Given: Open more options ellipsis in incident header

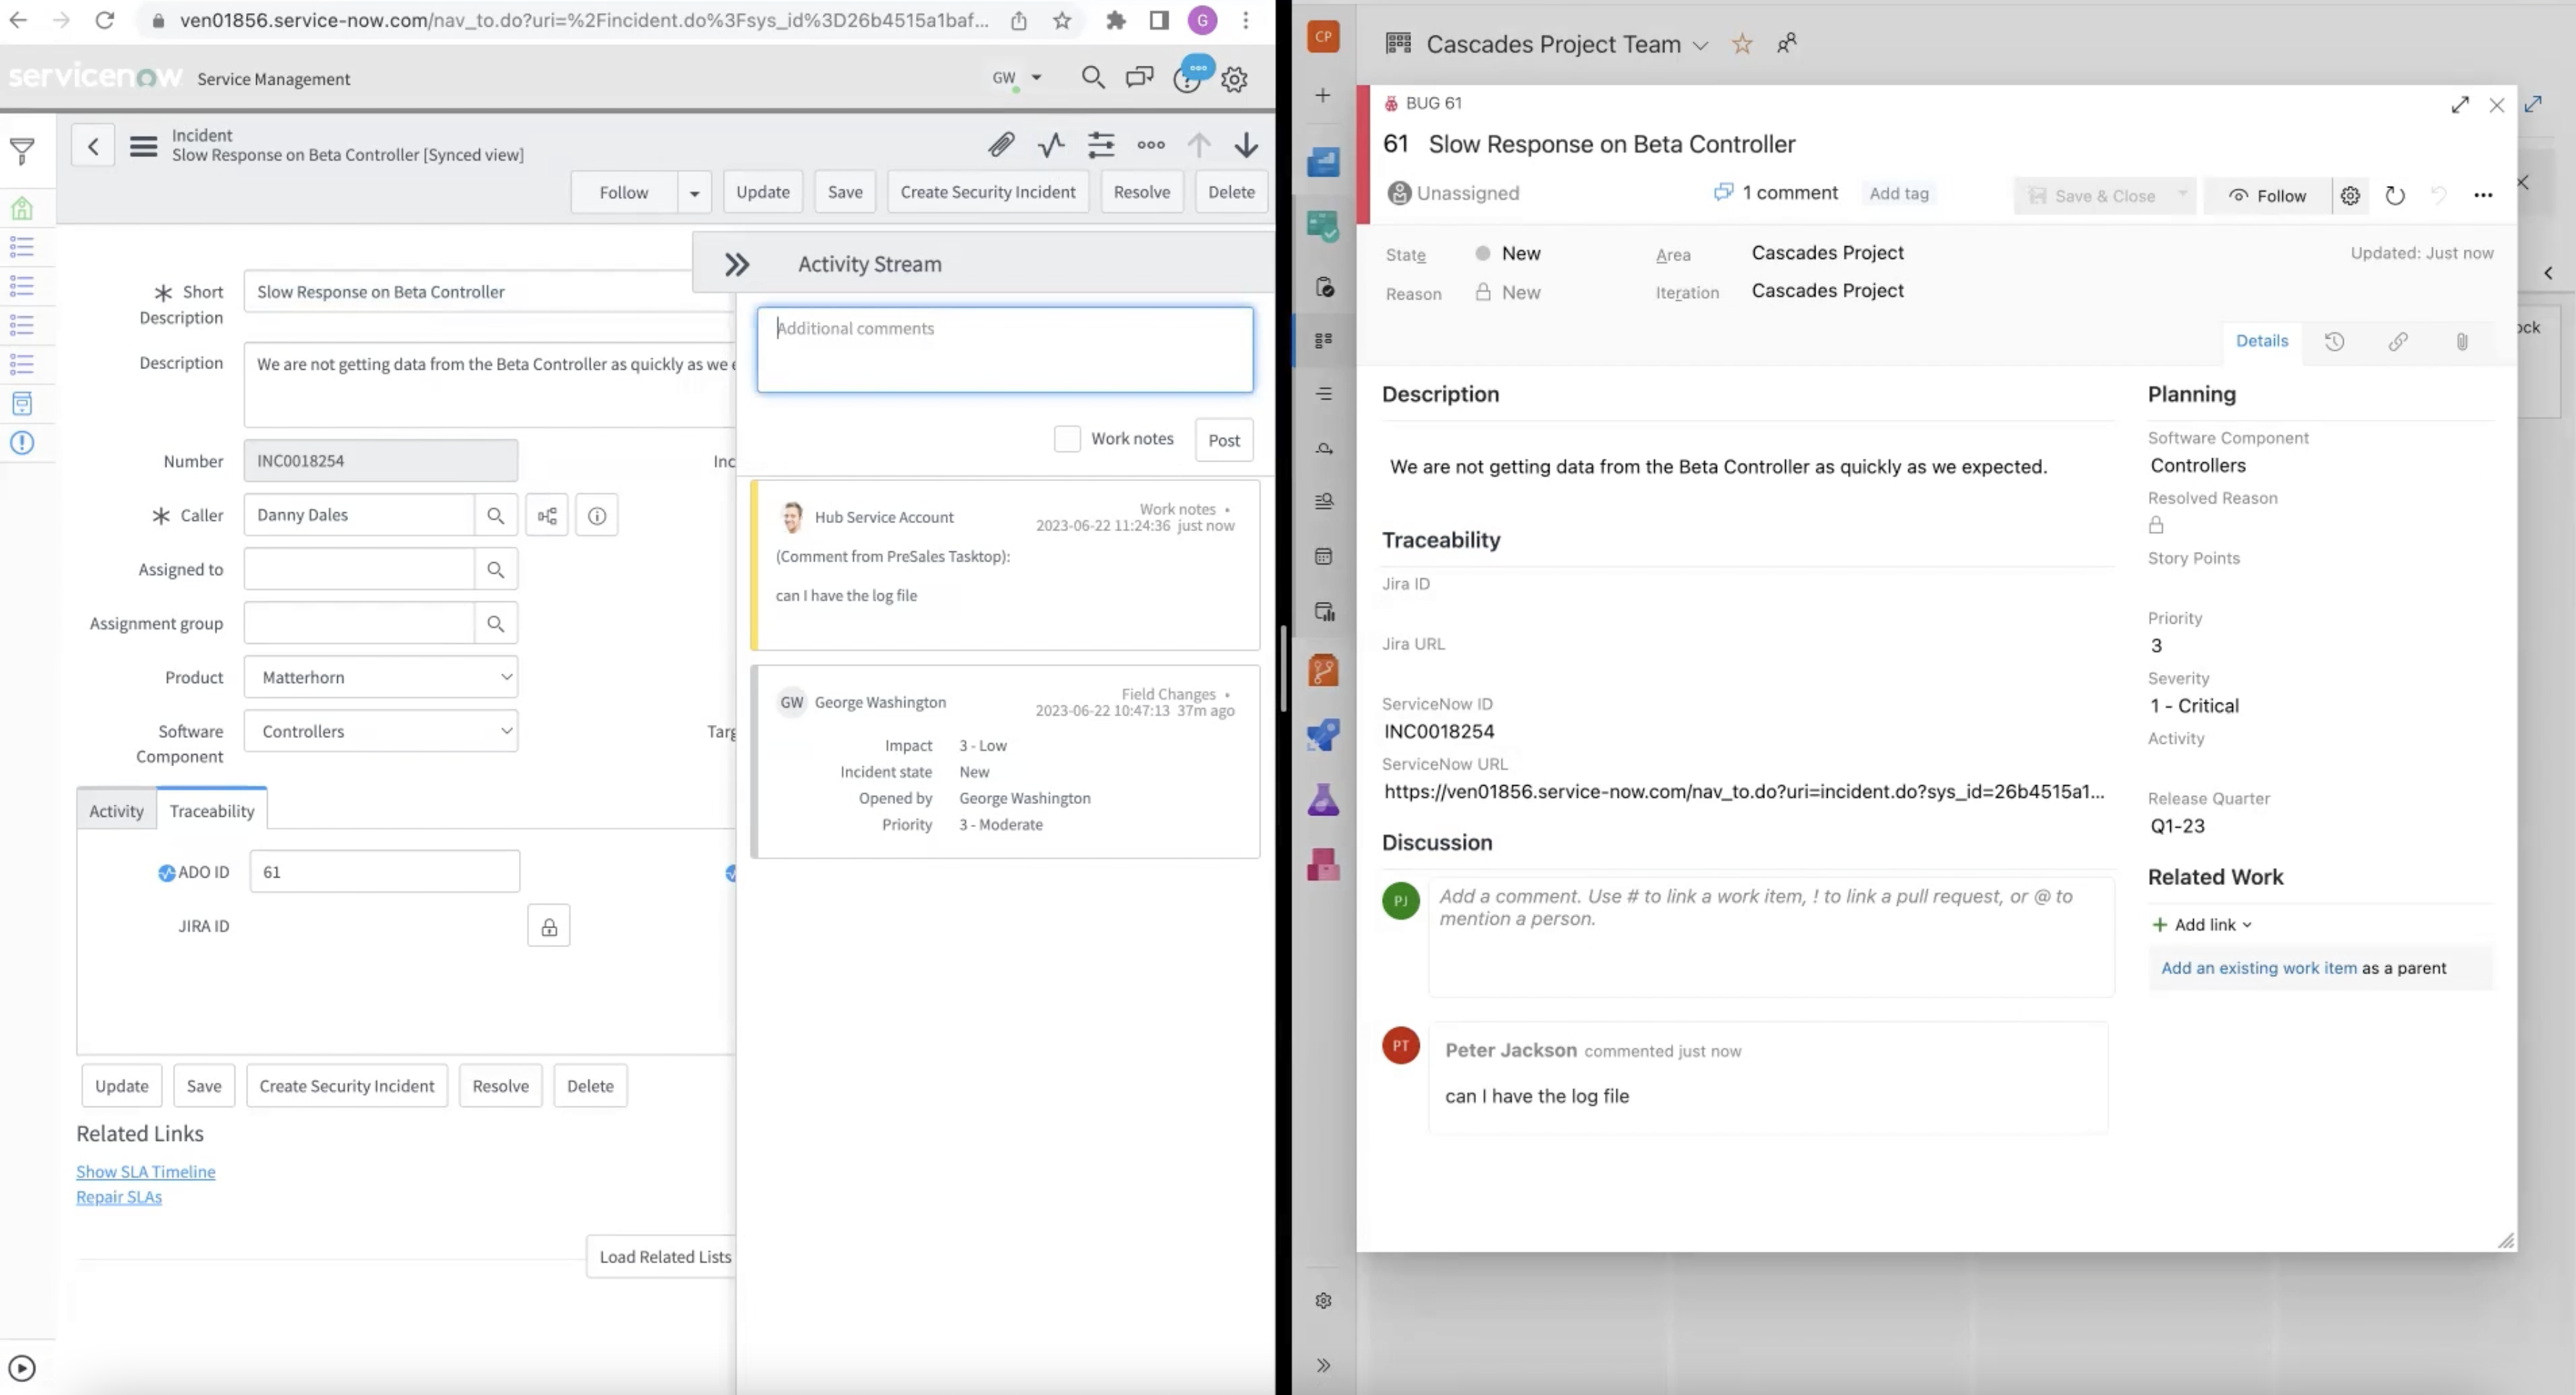Looking at the screenshot, I should point(1151,145).
